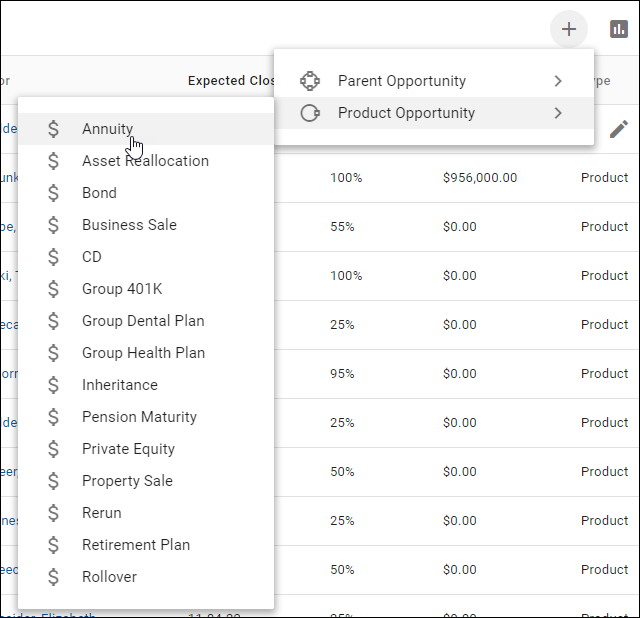Expand the Product Opportunity submenu arrow
Viewport: 640px width, 618px height.
click(x=558, y=113)
